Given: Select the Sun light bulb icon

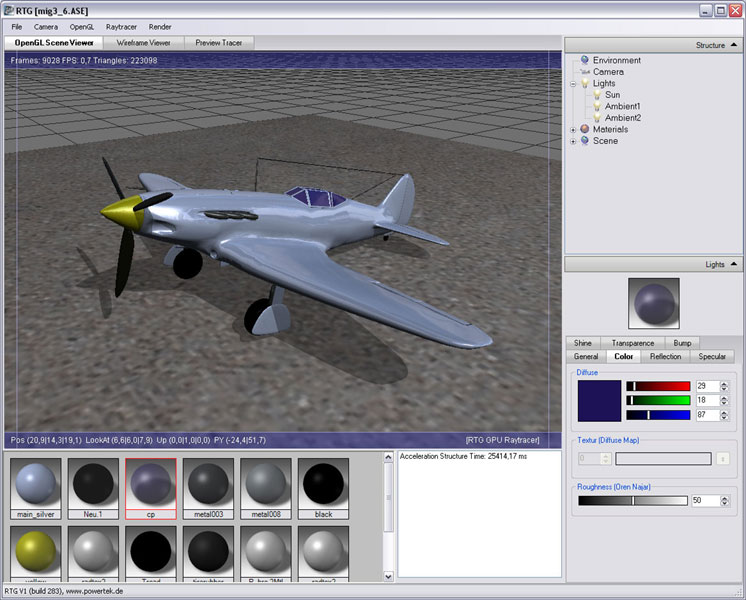Looking at the screenshot, I should coord(596,95).
